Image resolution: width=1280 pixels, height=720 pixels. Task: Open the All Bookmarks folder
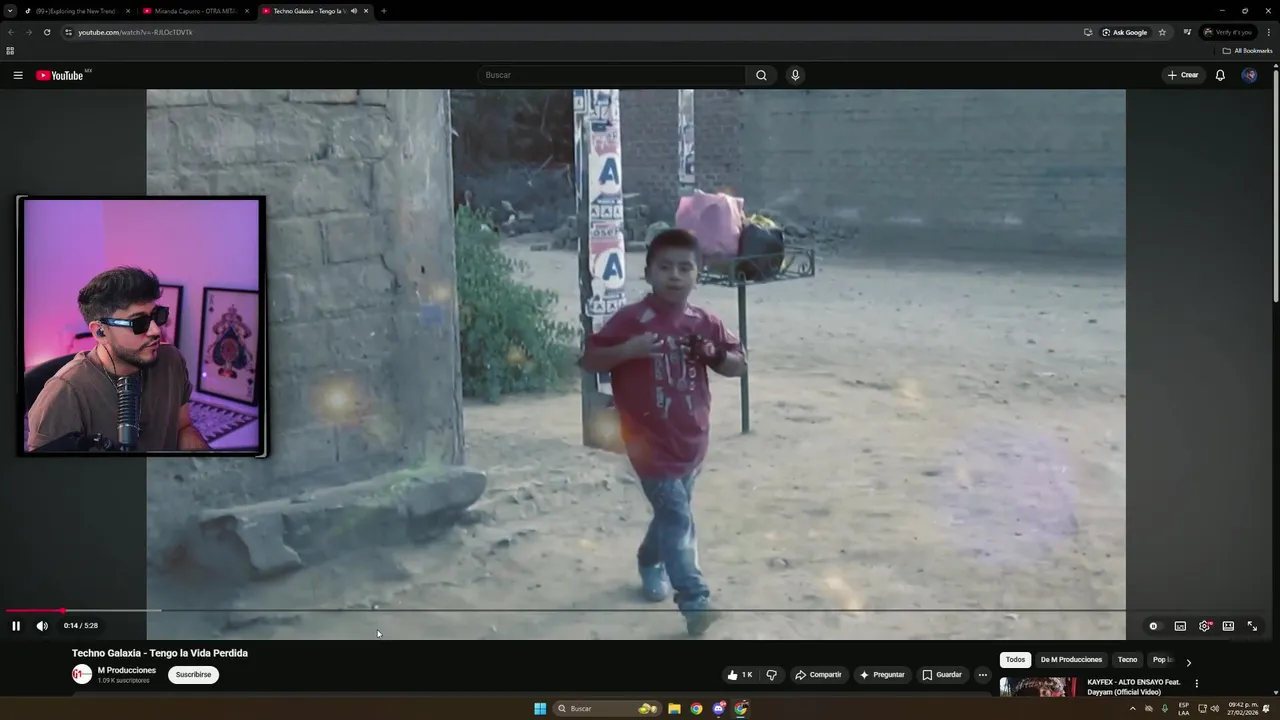click(x=1247, y=51)
